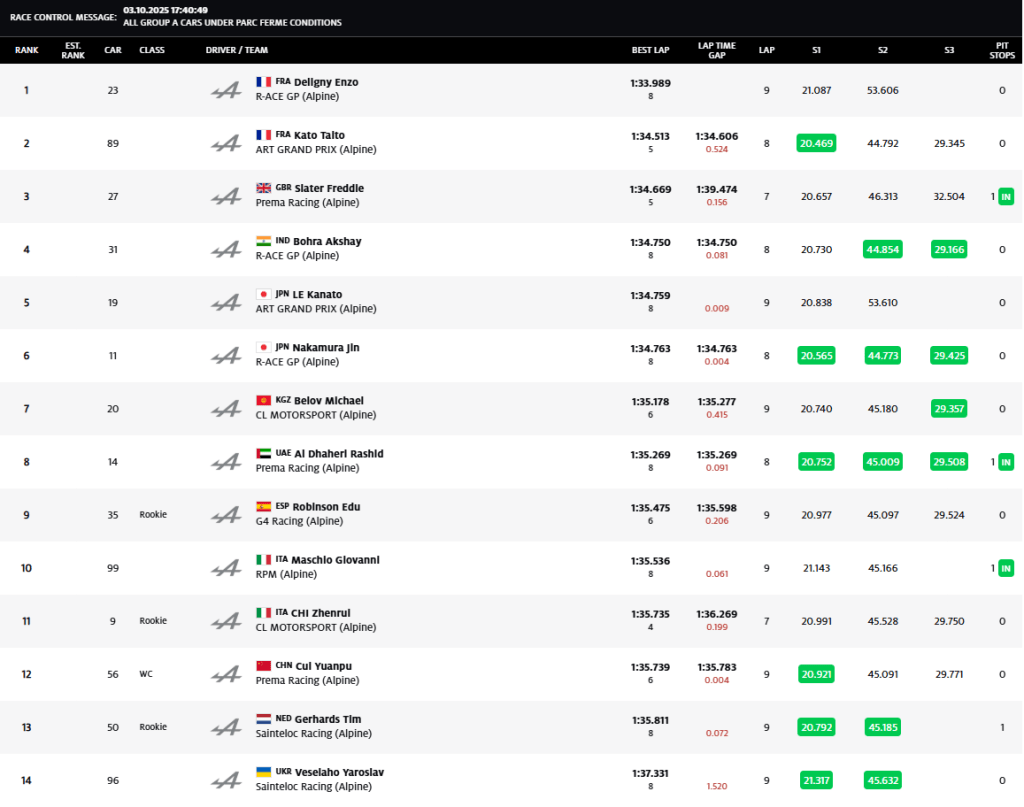
Task: Click green S1 time 20.469 for Kato Taito
Action: pos(816,143)
